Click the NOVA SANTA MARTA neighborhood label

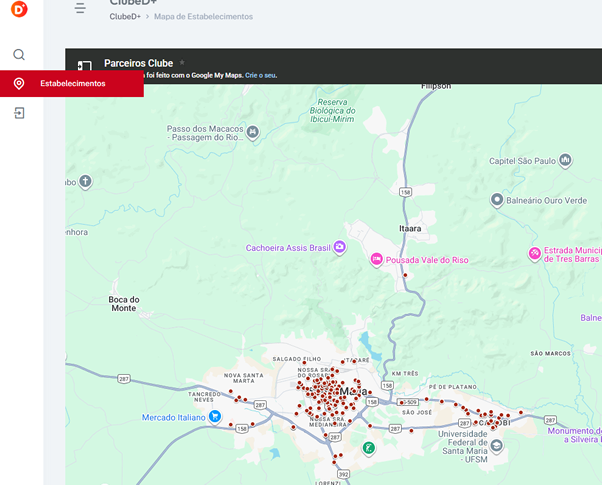(244, 378)
